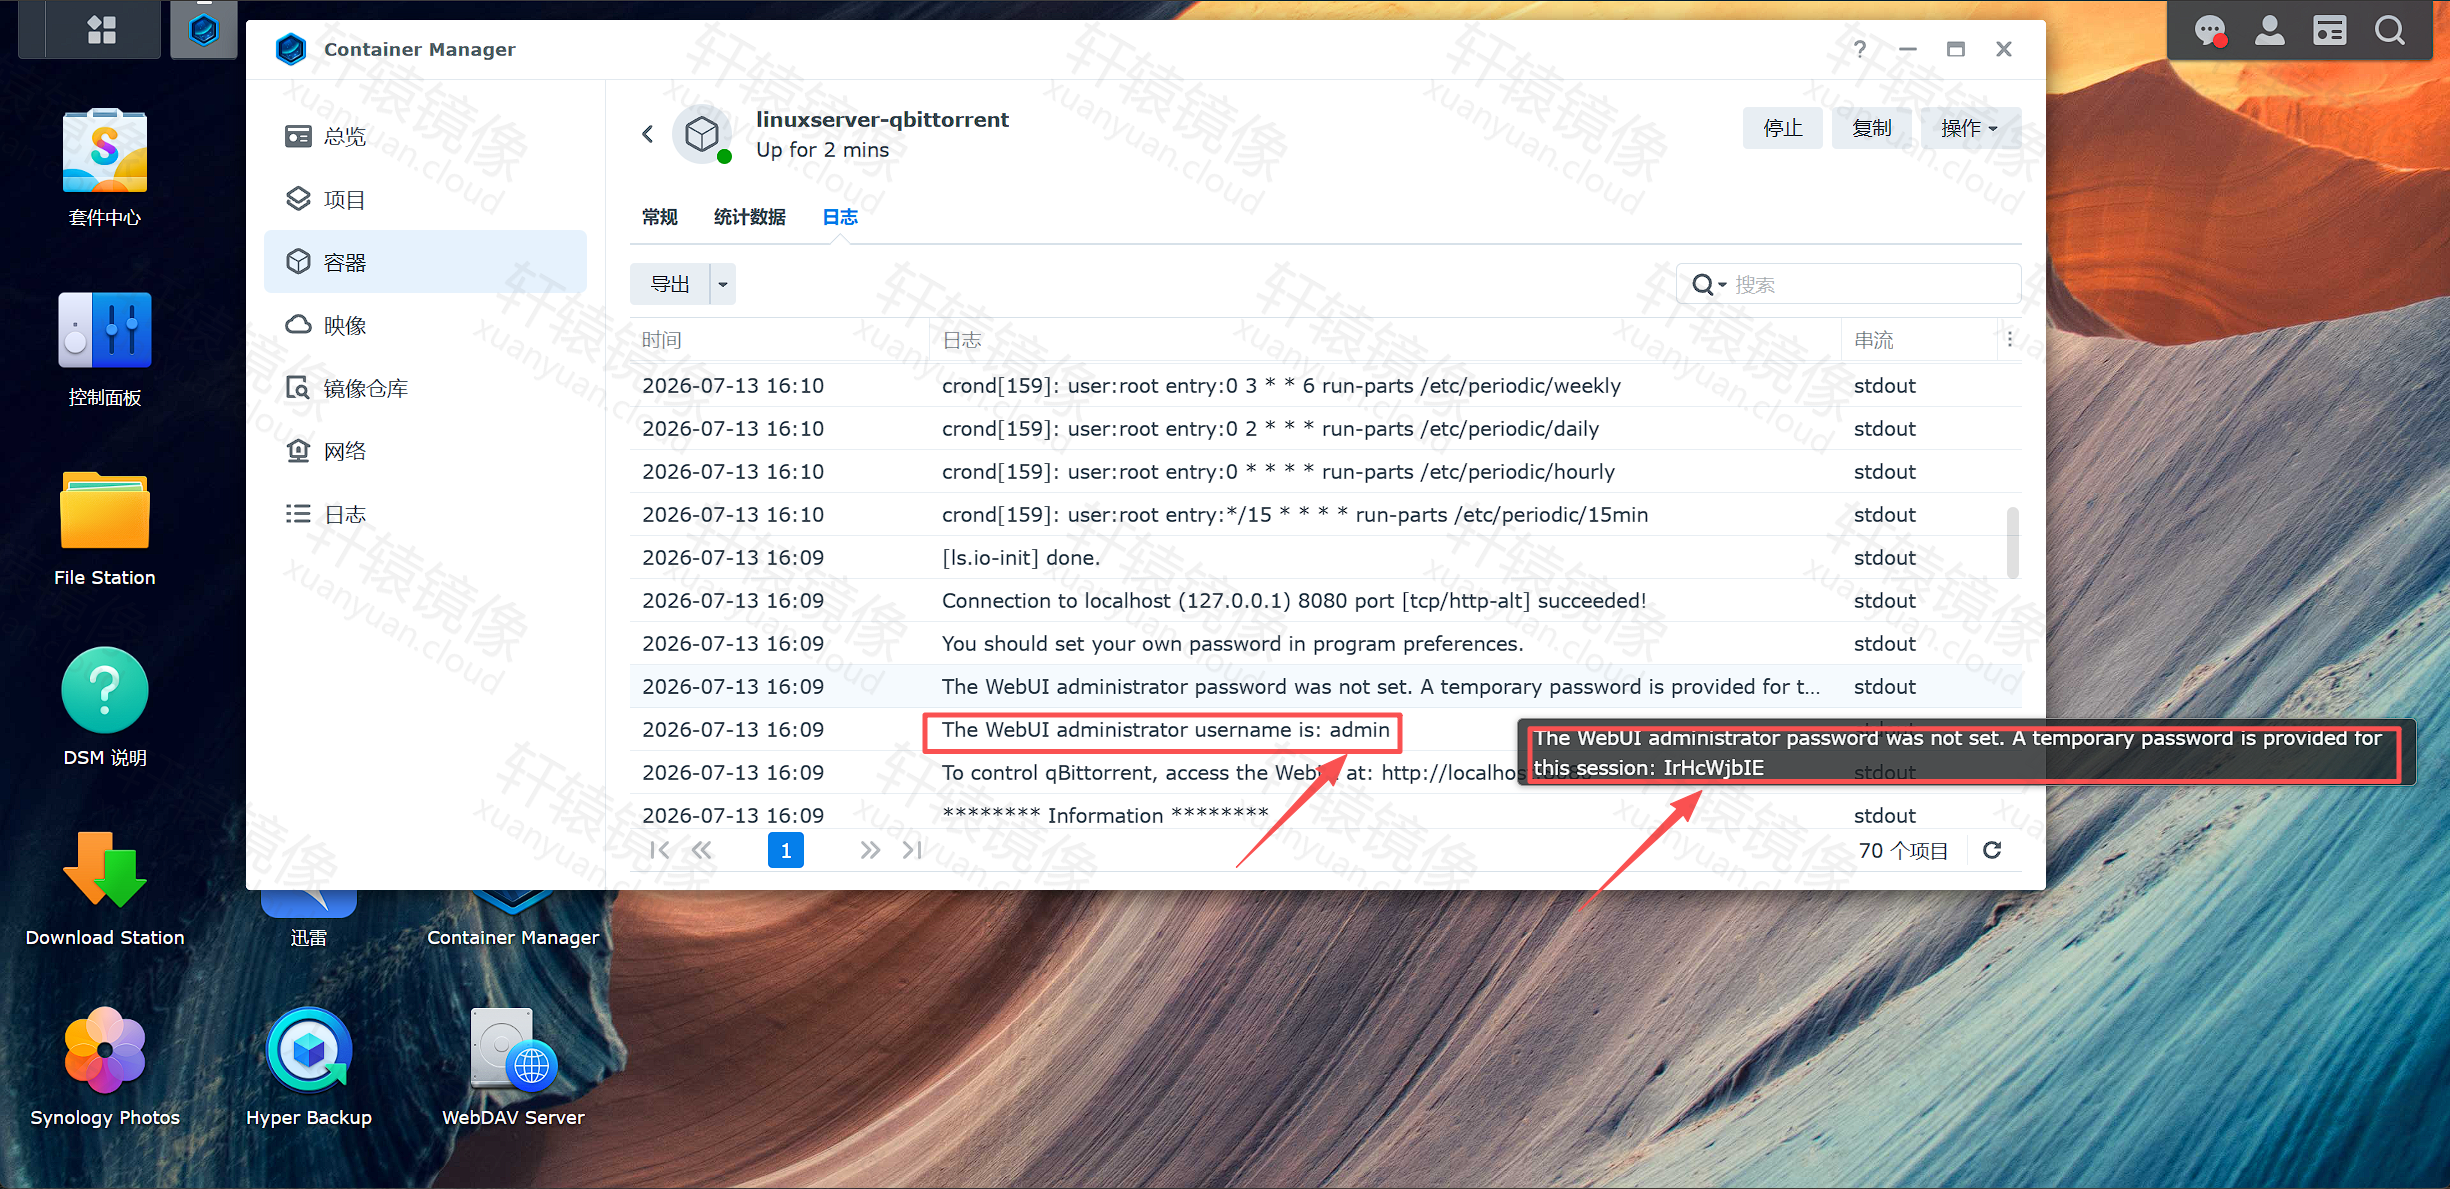
Task: Open the Synology Photos desktop icon
Action: [x=105, y=1067]
